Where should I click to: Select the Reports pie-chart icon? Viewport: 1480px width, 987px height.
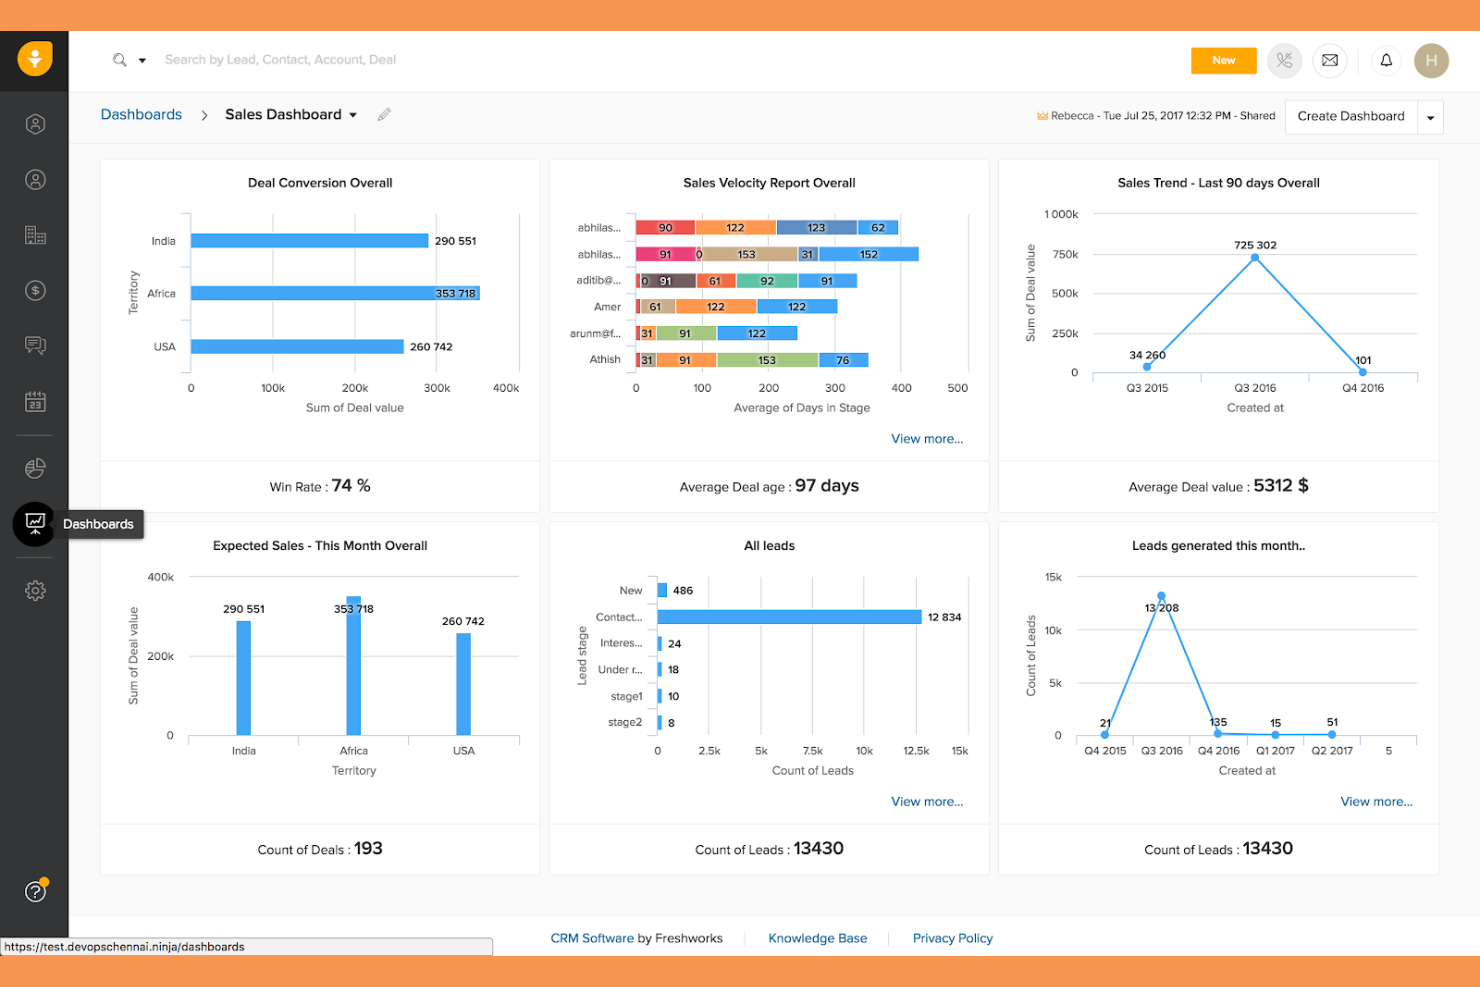coord(35,467)
